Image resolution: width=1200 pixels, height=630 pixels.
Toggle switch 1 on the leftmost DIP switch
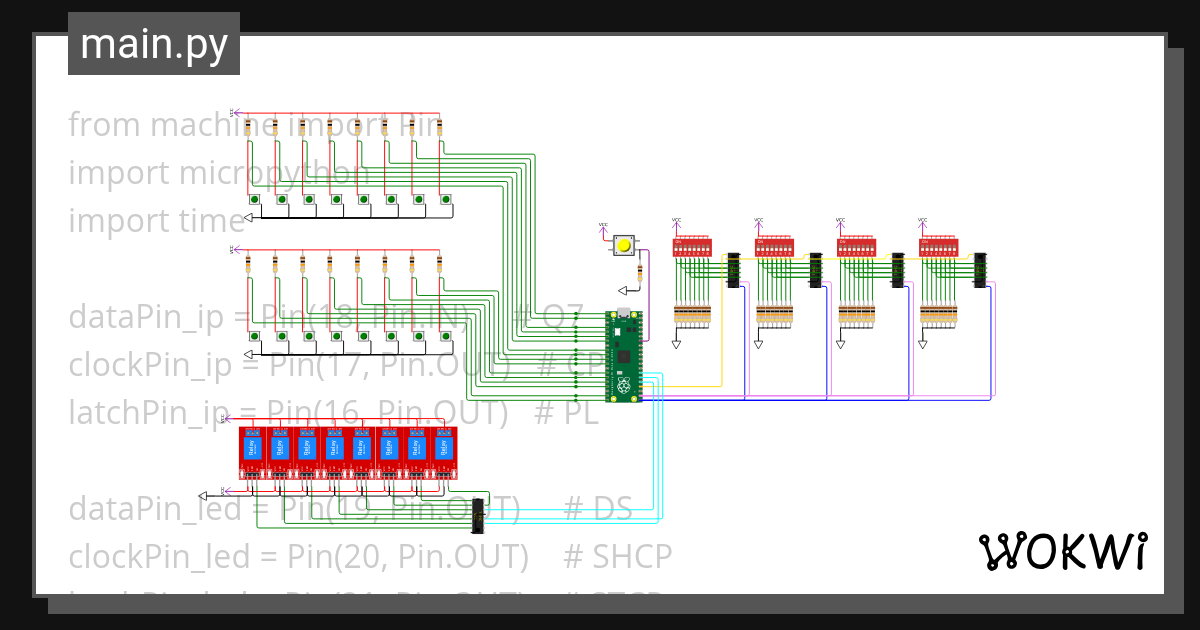click(x=677, y=247)
